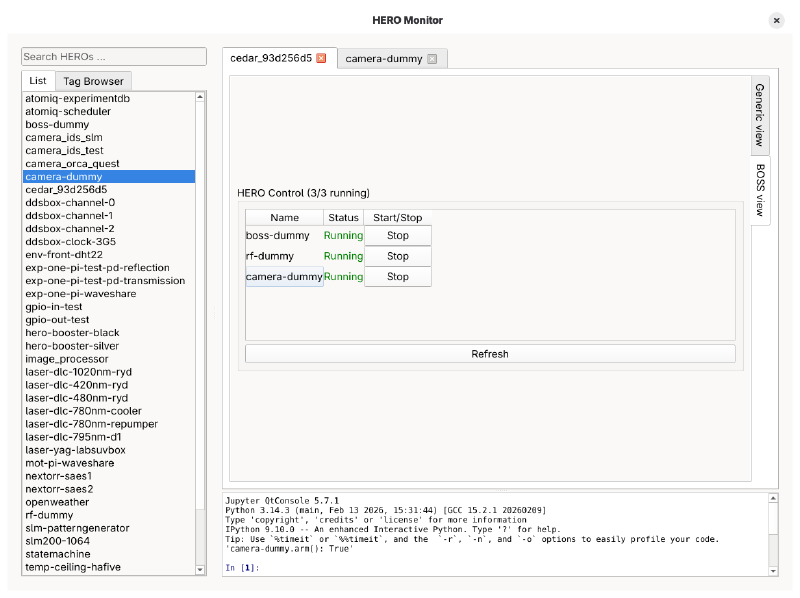Select the camera-dummy document tab
This screenshot has width=800, height=598.
click(383, 59)
